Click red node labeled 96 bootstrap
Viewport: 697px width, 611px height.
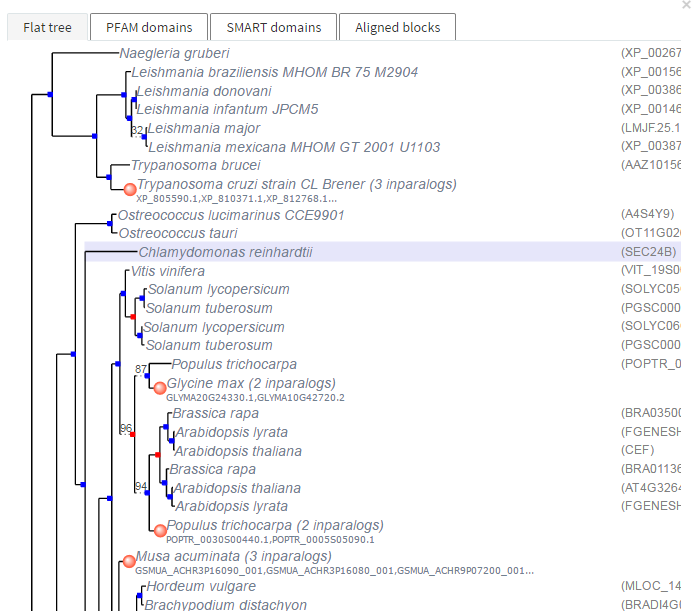click(132, 434)
